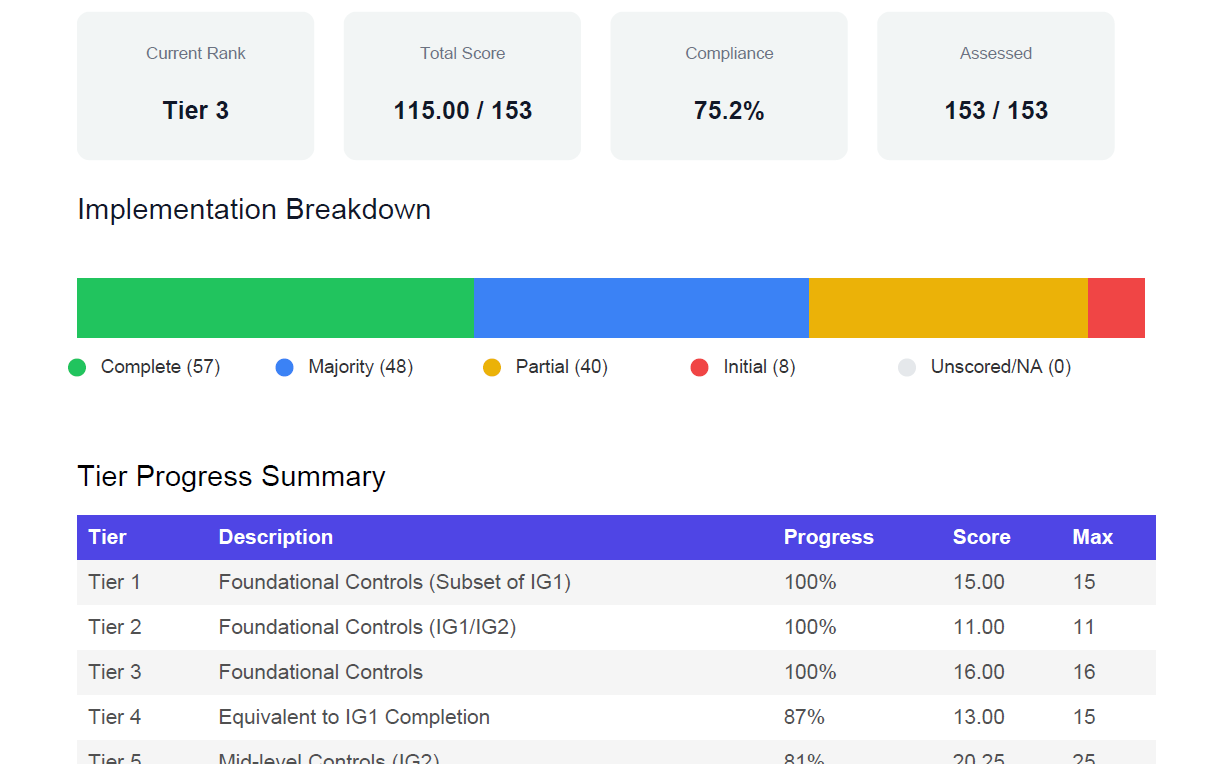Click the yellow Partial legend marker

pos(493,367)
